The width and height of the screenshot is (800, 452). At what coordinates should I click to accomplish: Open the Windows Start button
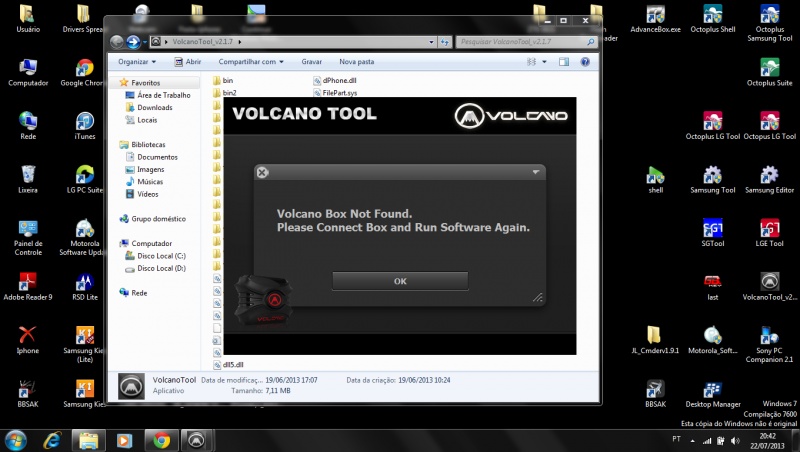click(15, 440)
